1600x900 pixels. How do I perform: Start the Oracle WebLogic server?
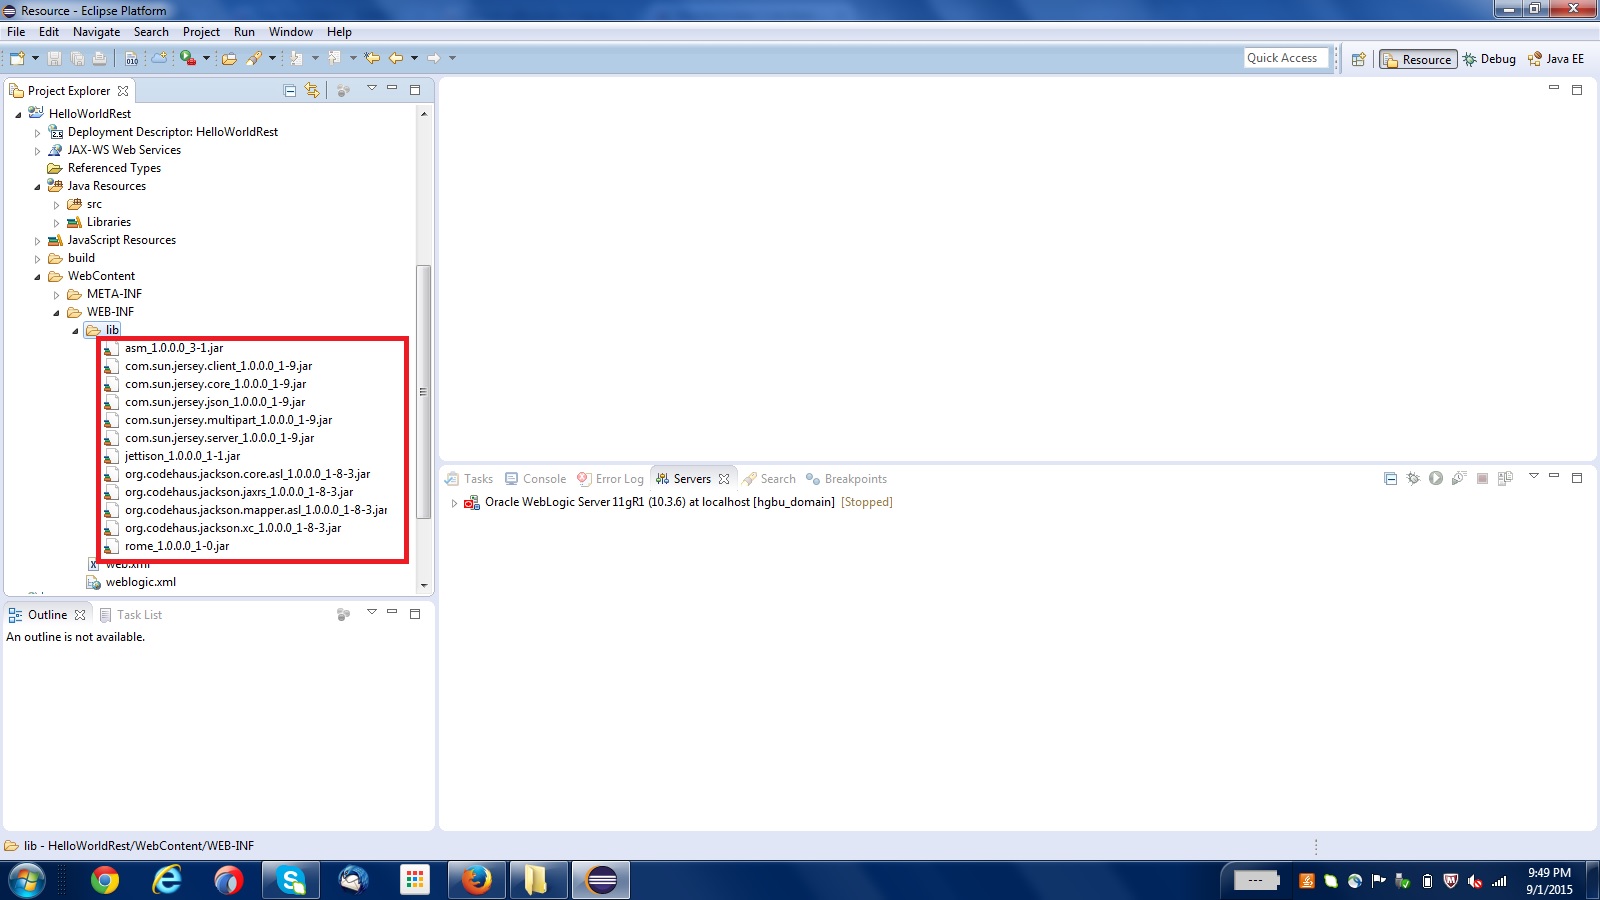click(1436, 478)
